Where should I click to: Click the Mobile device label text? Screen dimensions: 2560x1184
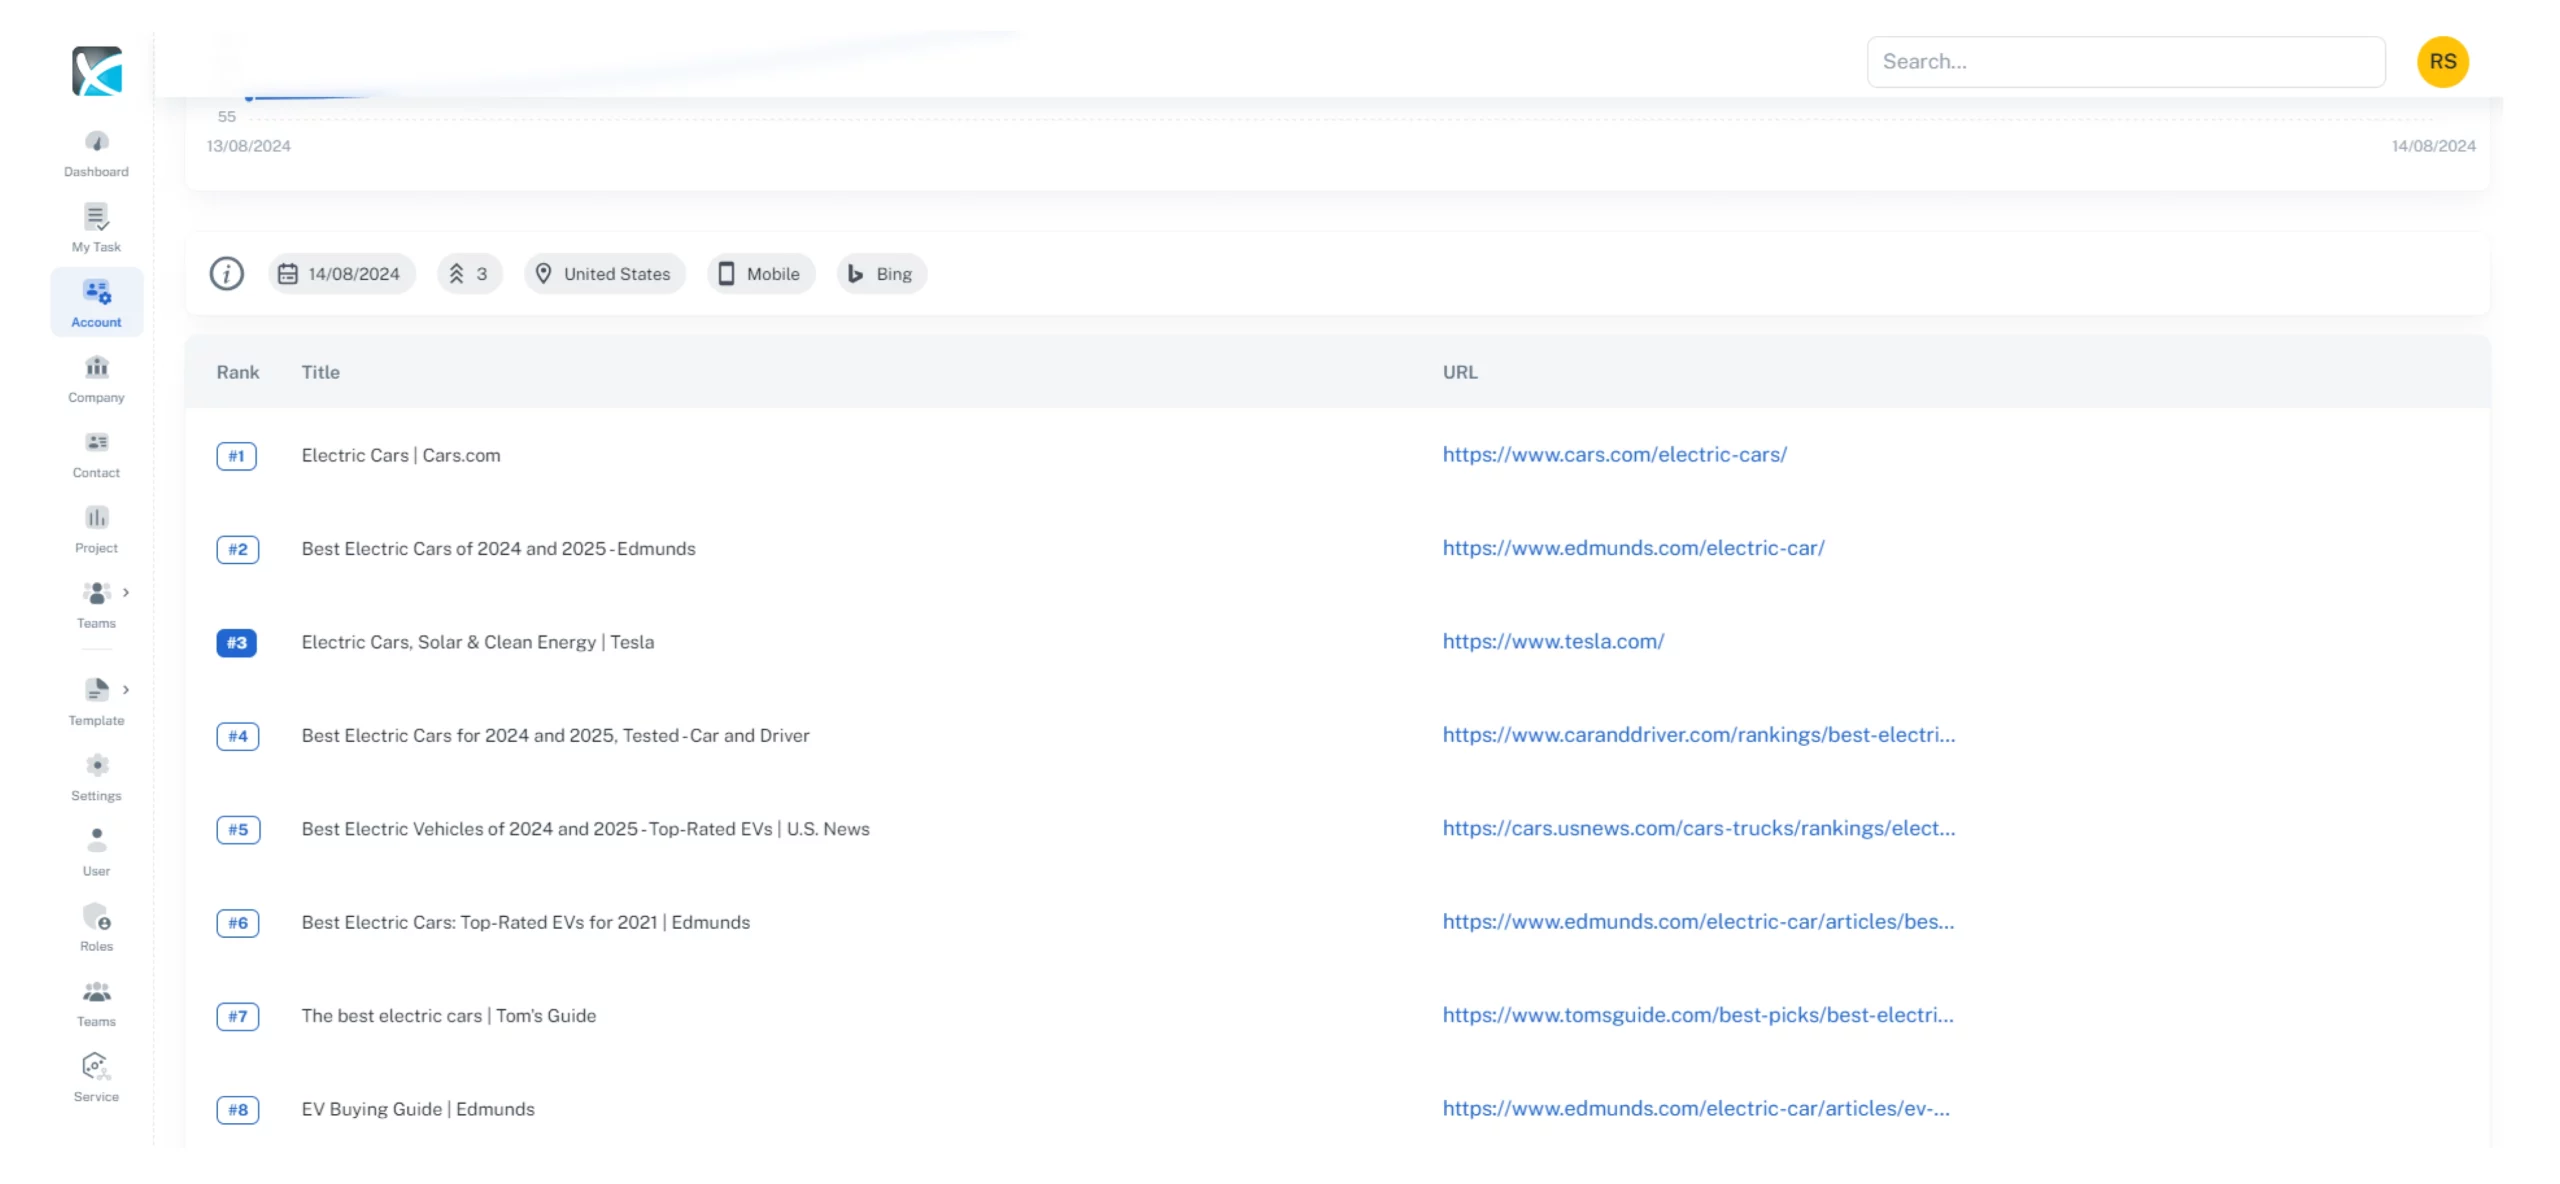click(x=772, y=274)
